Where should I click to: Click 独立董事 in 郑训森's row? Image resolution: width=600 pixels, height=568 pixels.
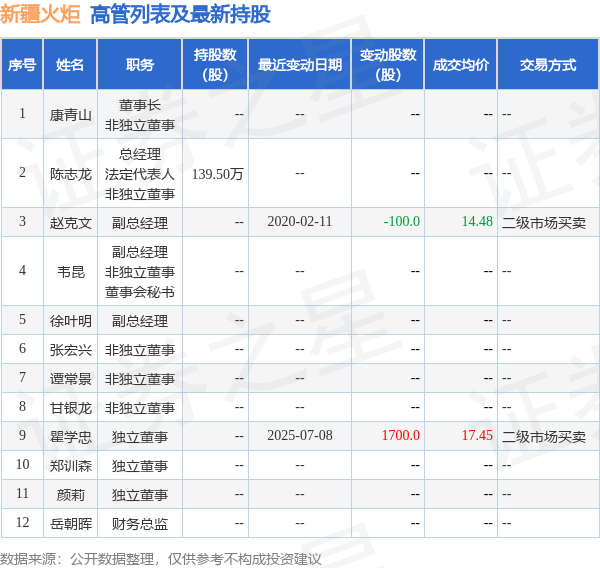140,466
